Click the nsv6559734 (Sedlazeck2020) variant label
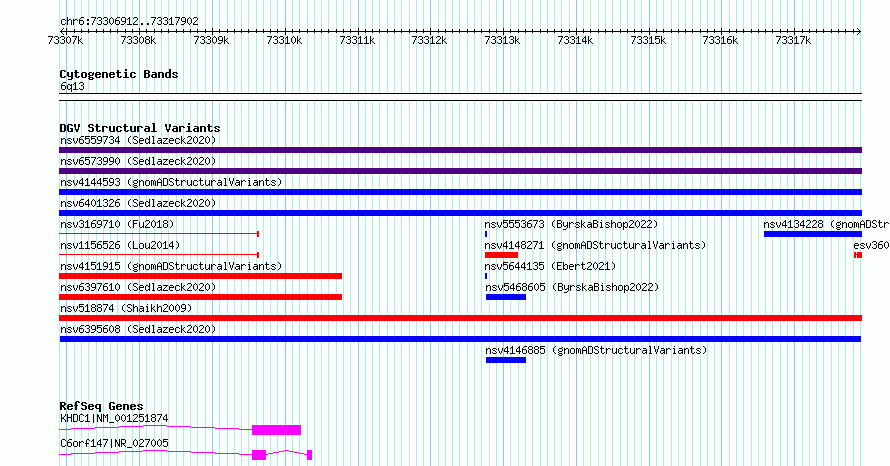The width and height of the screenshot is (890, 466). (138, 140)
